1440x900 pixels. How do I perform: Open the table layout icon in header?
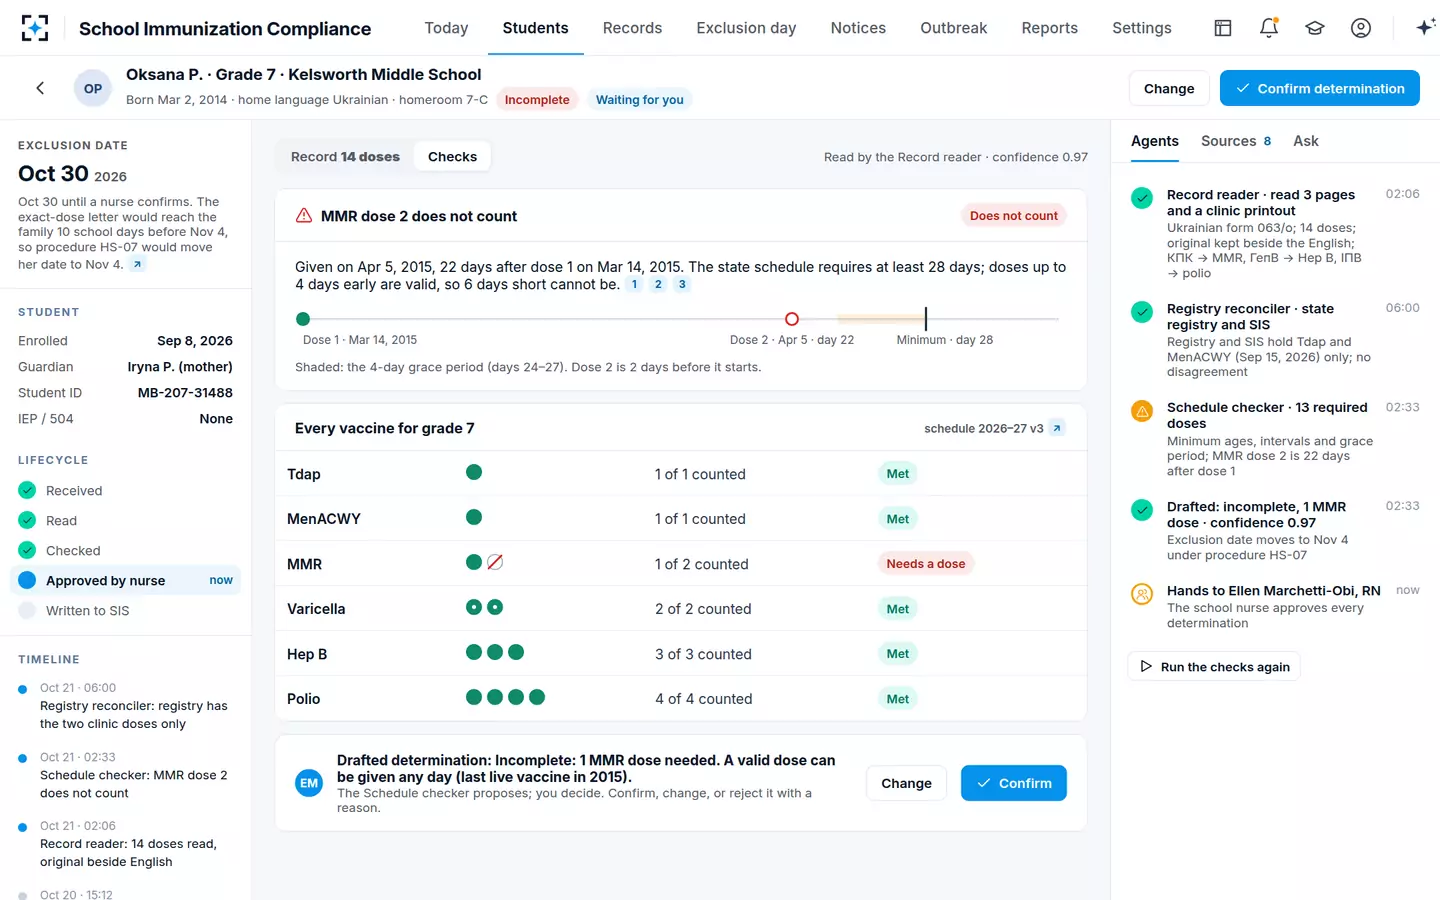pyautogui.click(x=1223, y=28)
